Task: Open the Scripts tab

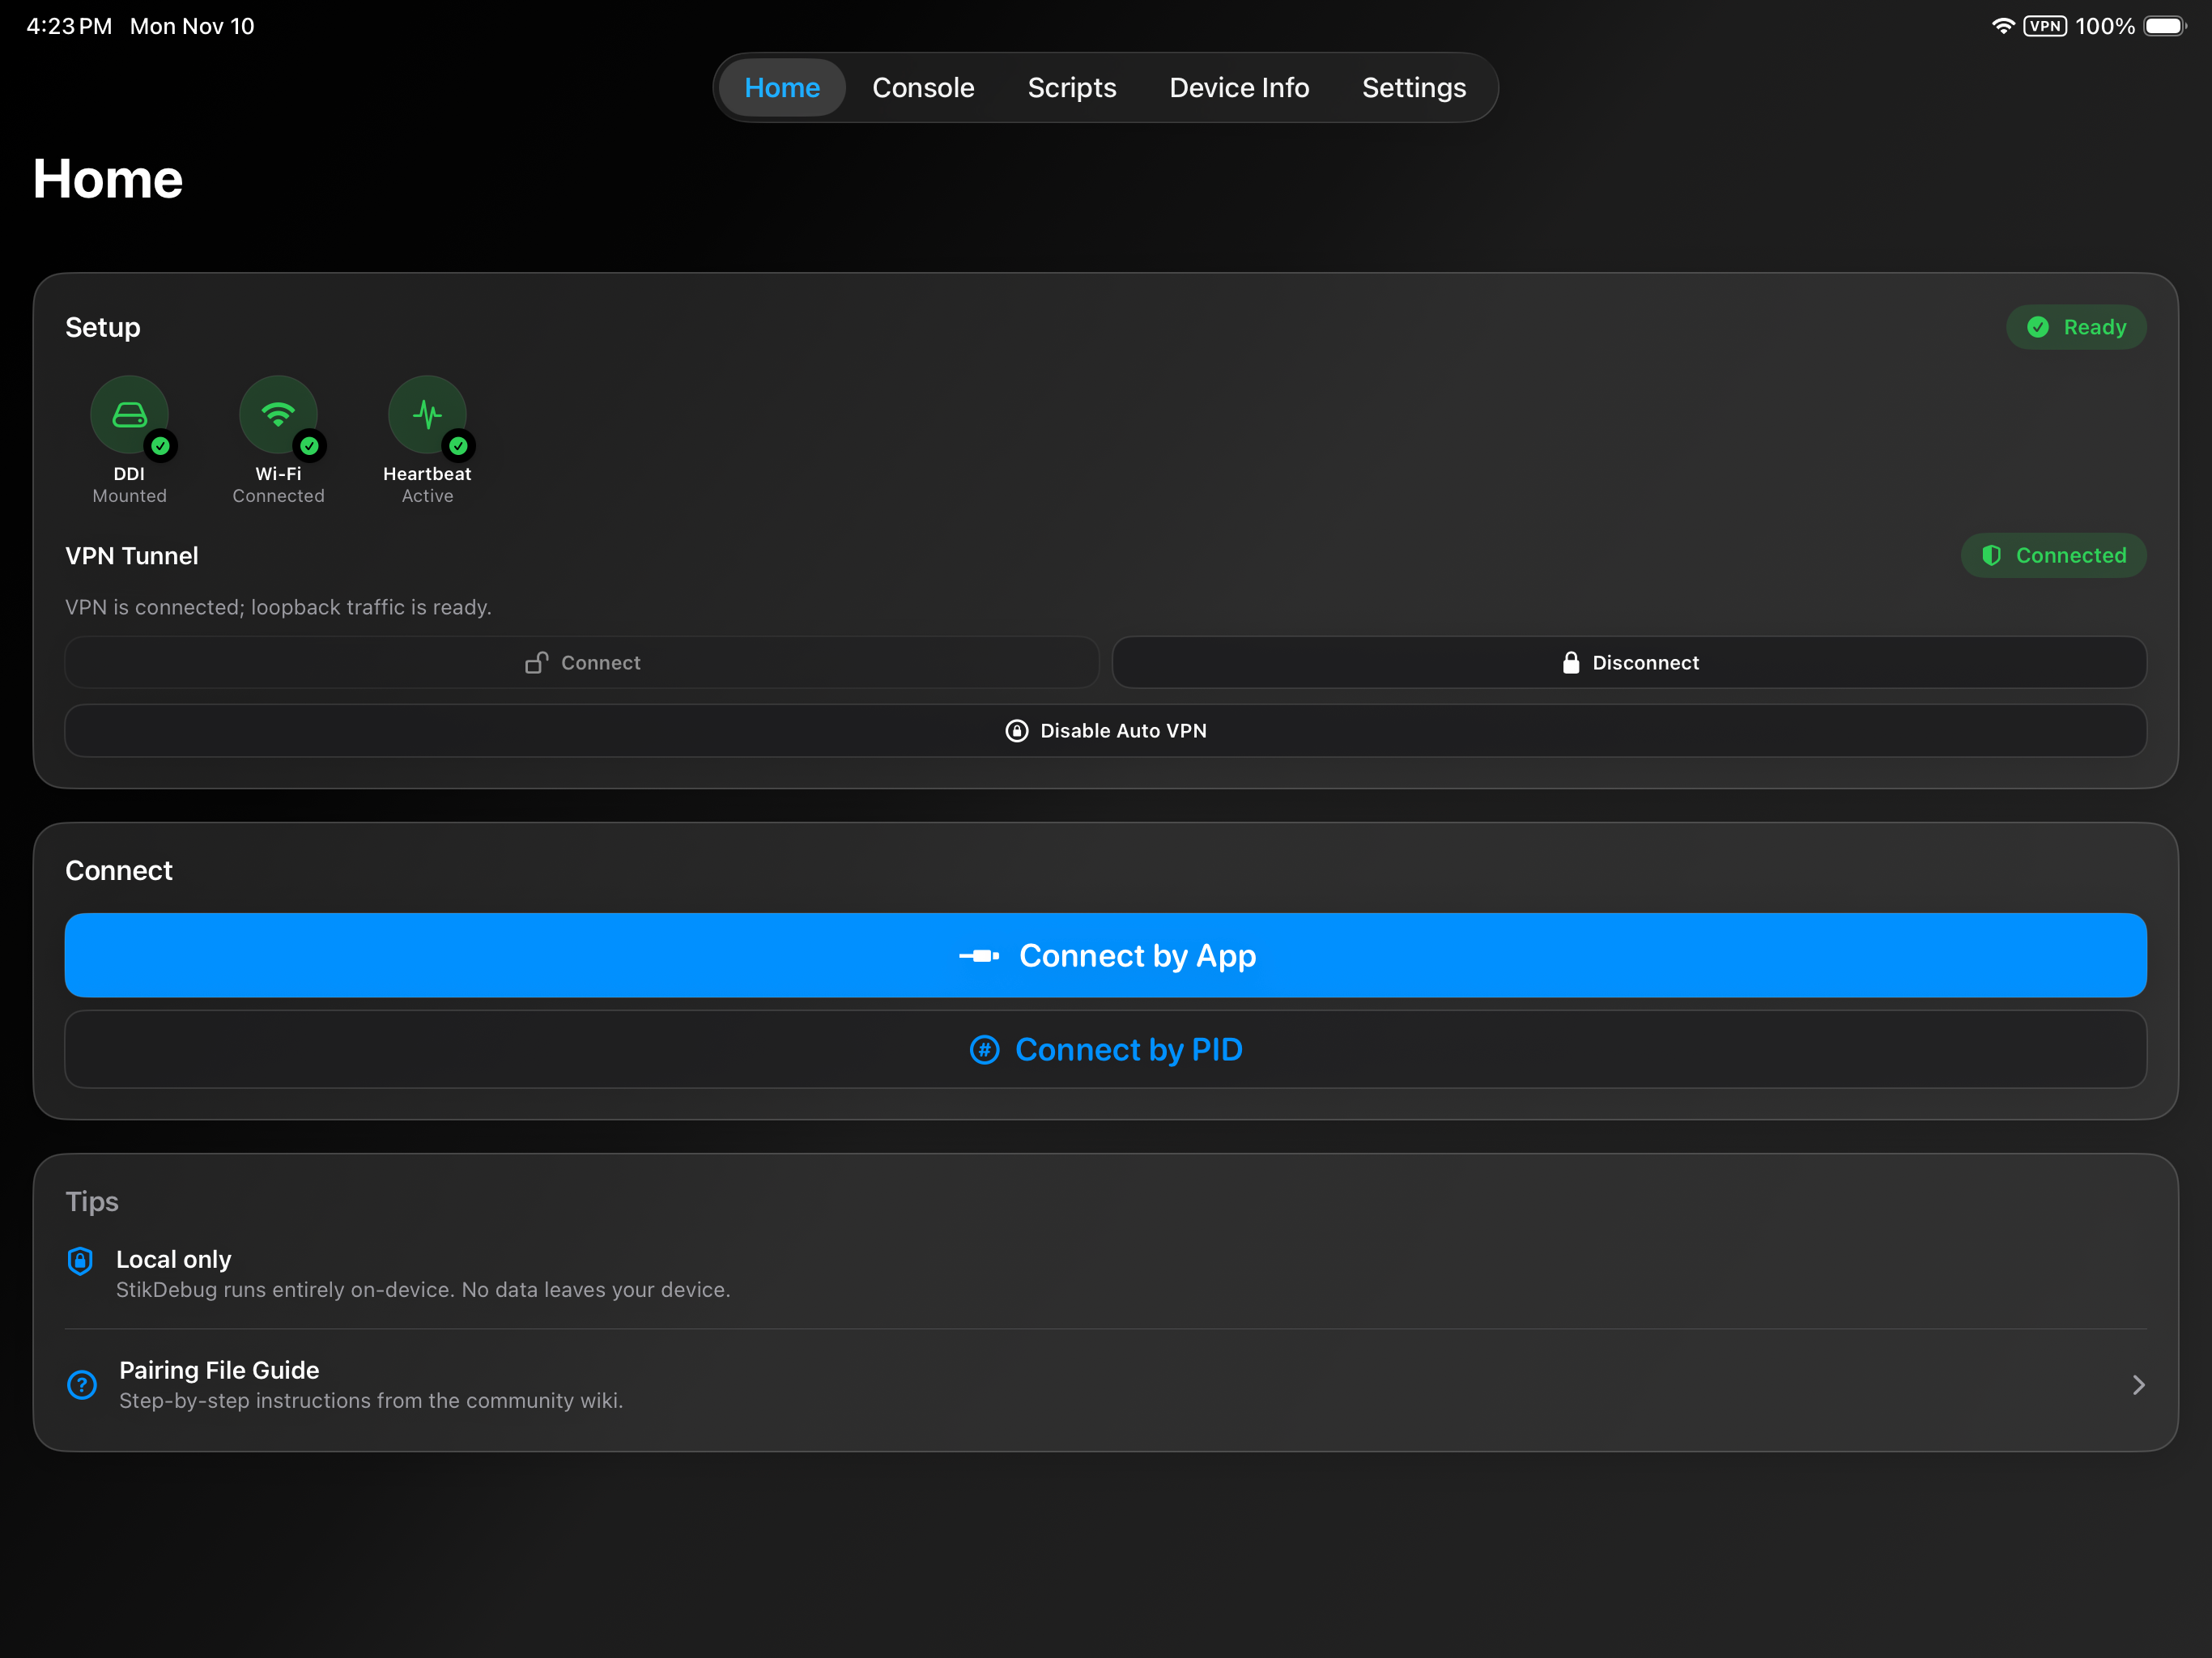Action: (1071, 88)
